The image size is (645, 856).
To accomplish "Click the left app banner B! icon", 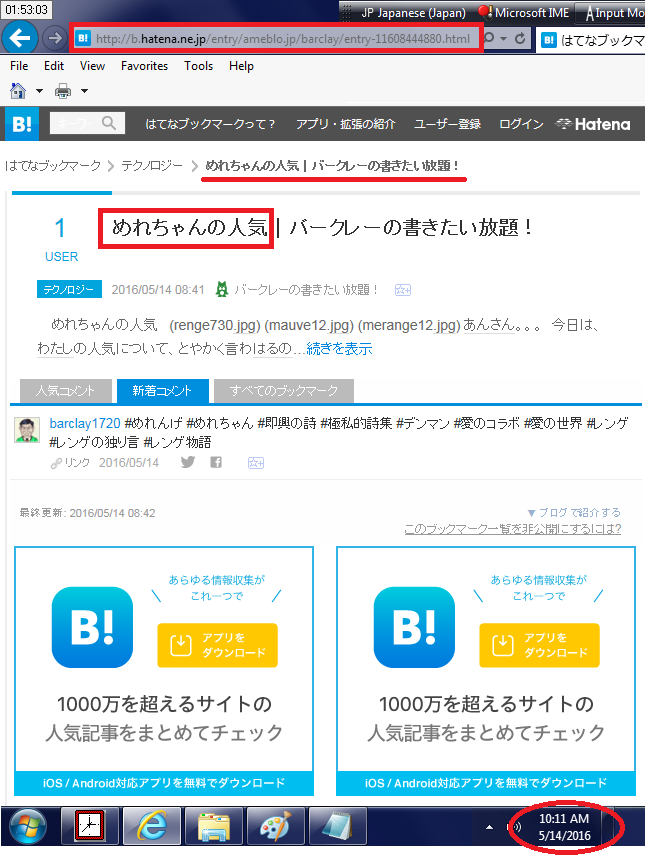I will 92,627.
